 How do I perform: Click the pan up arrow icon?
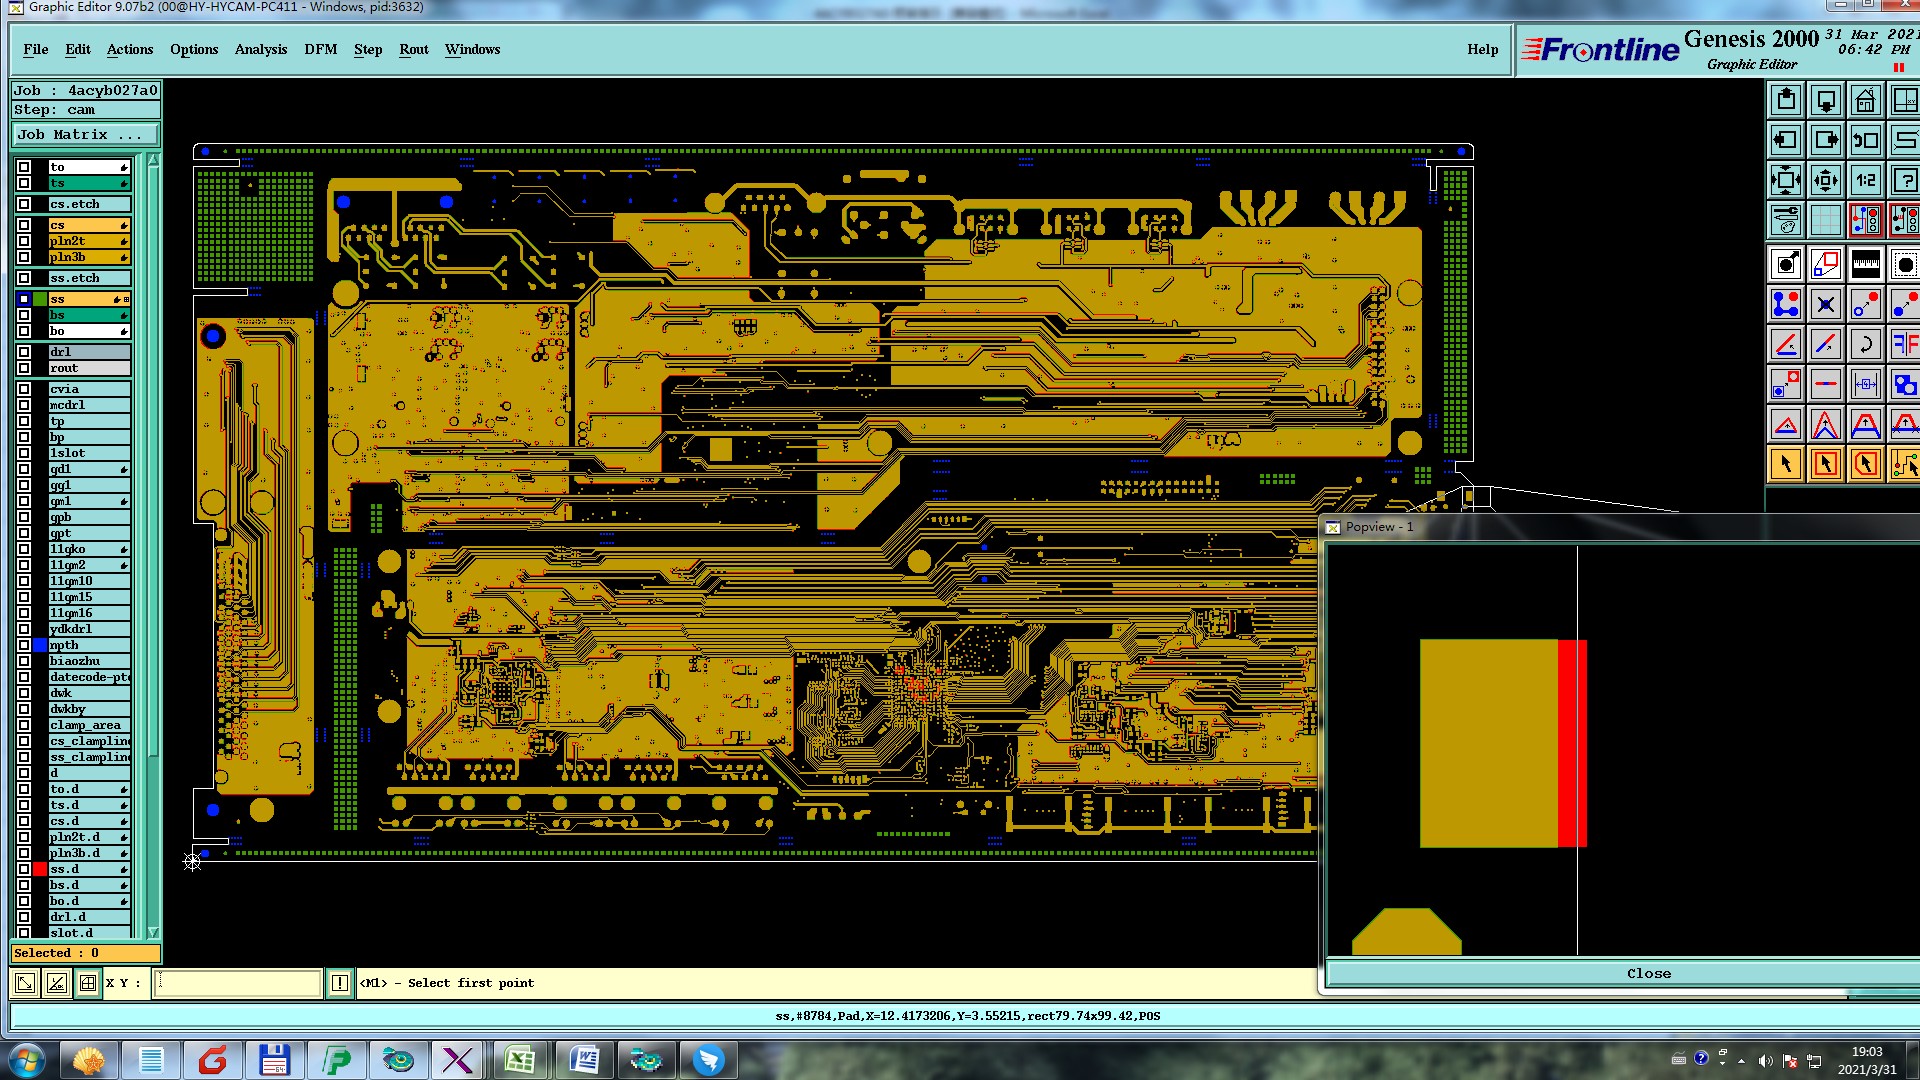(1786, 100)
